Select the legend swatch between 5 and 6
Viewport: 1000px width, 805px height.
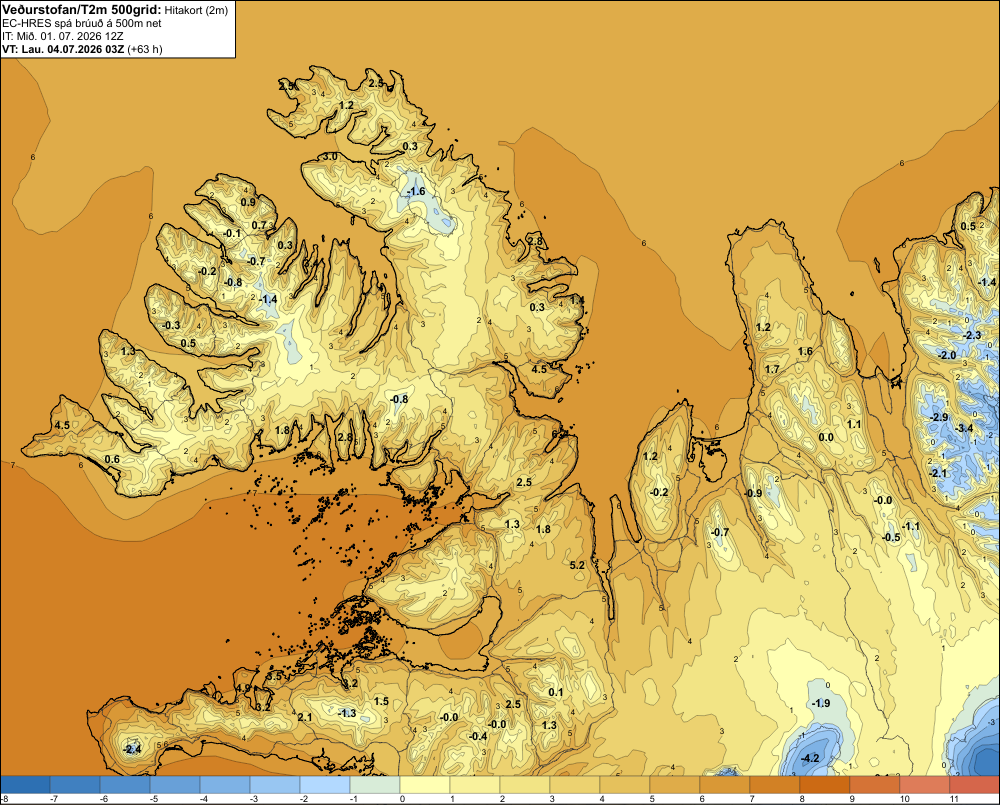(x=675, y=785)
